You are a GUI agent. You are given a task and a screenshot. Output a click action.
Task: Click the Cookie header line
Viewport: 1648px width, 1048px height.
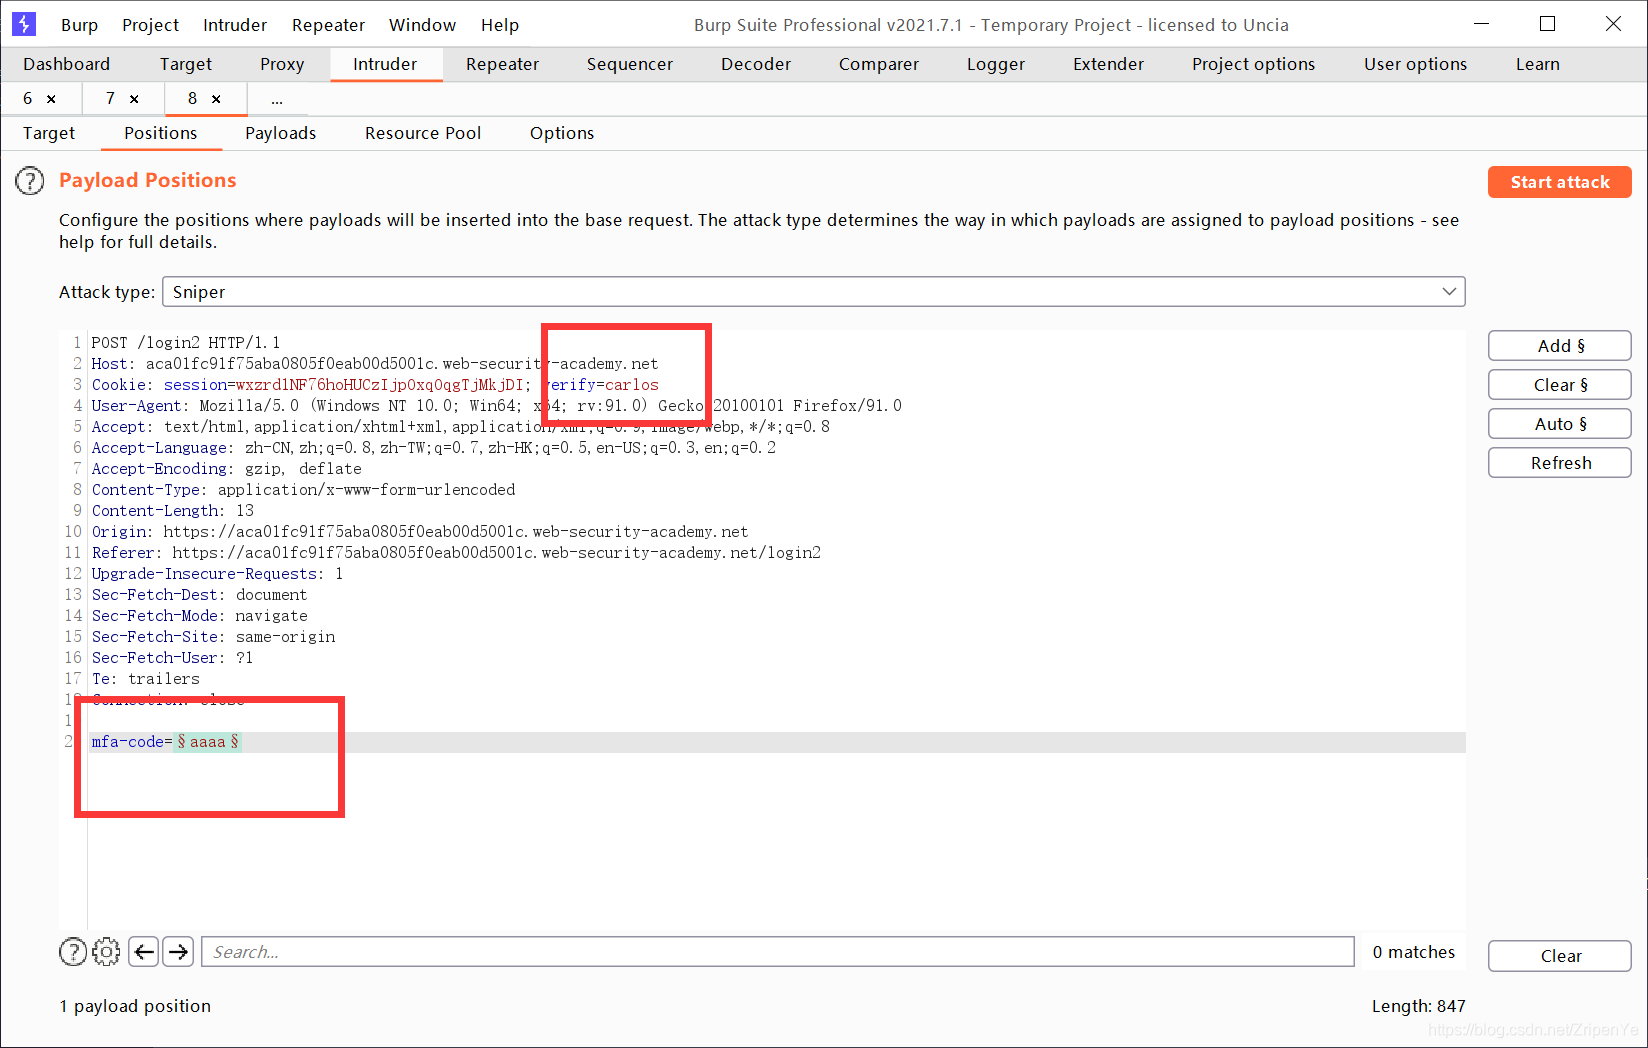(375, 385)
